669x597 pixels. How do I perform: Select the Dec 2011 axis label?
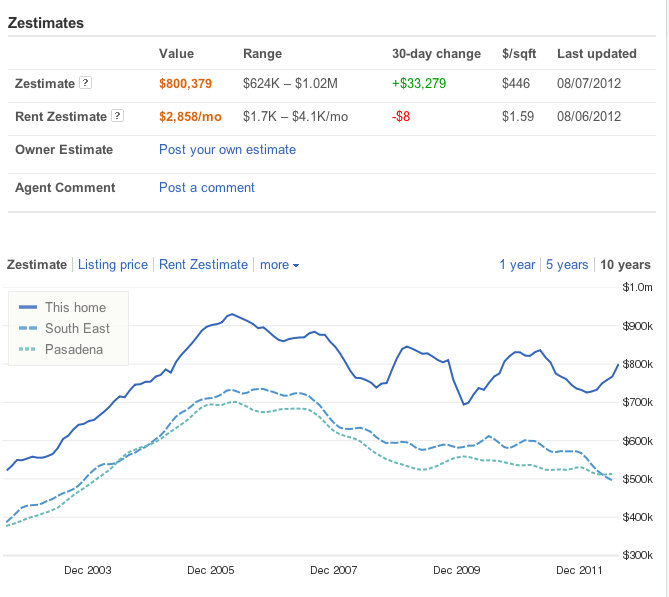point(579,570)
